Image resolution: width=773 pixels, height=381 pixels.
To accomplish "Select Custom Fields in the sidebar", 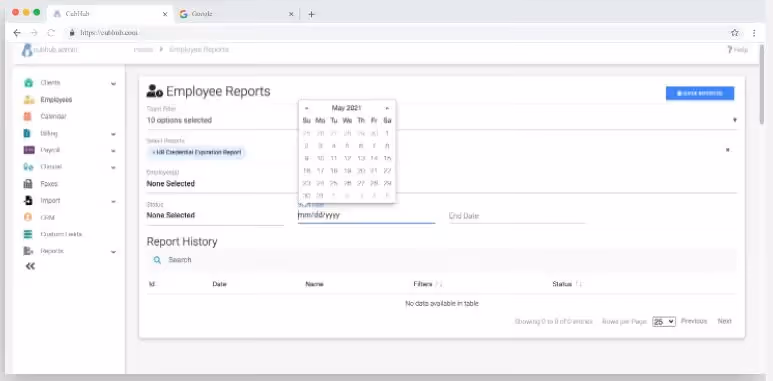I will click(61, 234).
